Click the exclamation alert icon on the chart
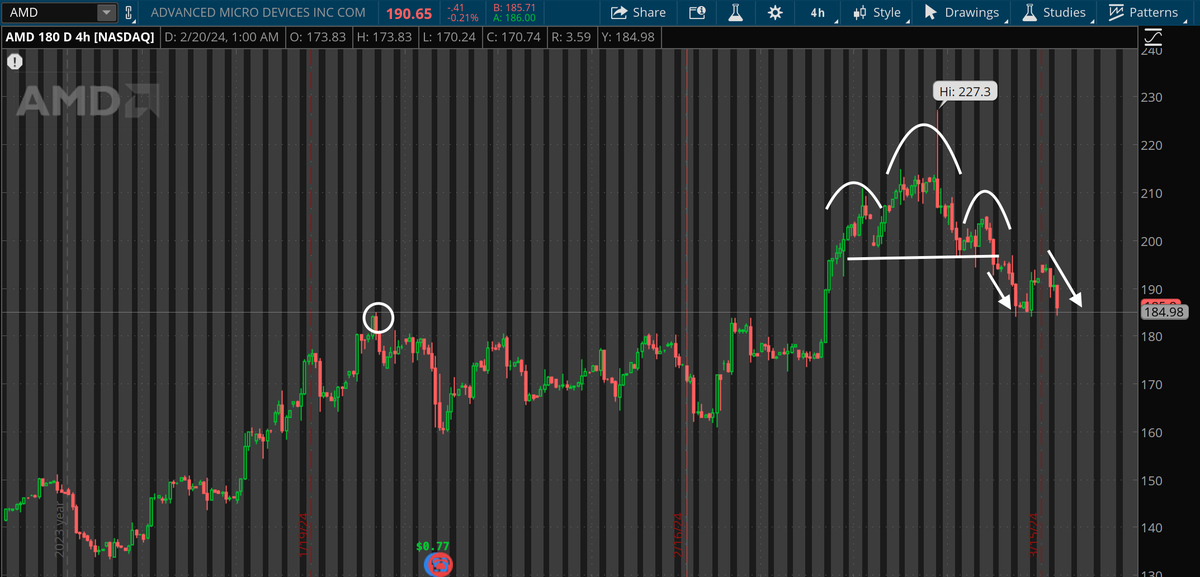1200x577 pixels. [x=15, y=61]
